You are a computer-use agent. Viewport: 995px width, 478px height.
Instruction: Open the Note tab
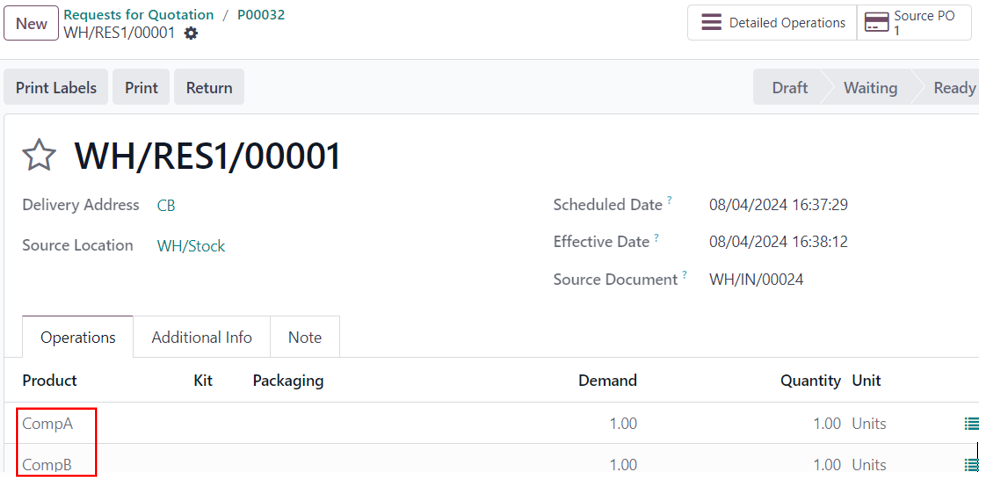305,337
